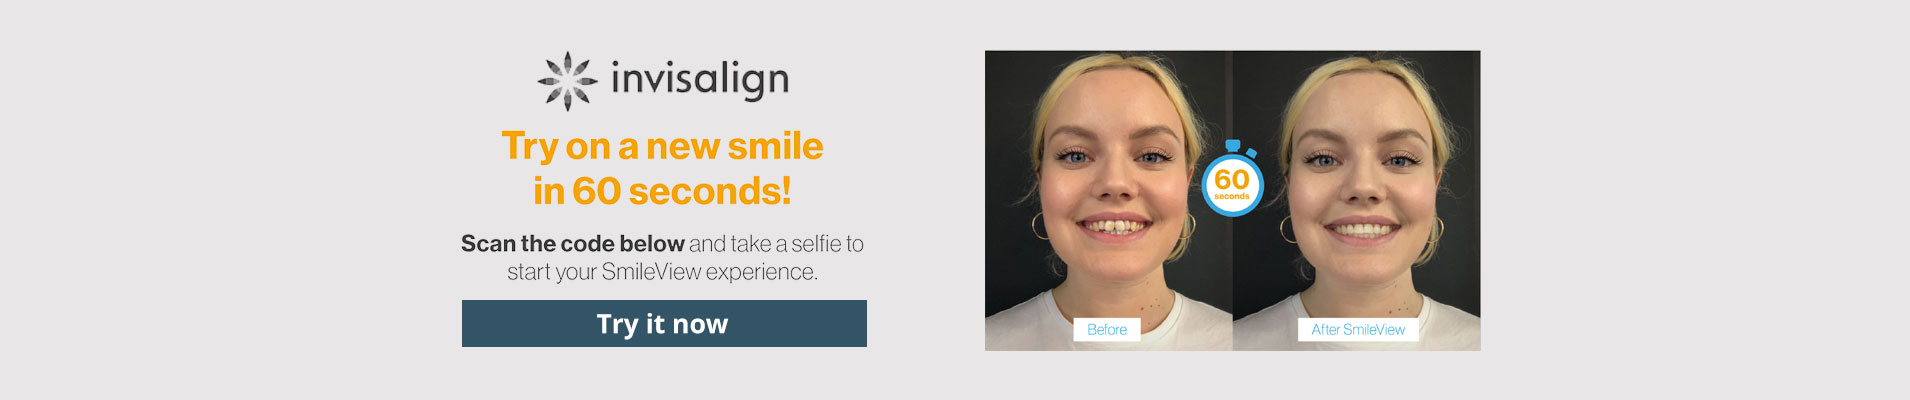Click the invisalign wordmark text

[700, 79]
